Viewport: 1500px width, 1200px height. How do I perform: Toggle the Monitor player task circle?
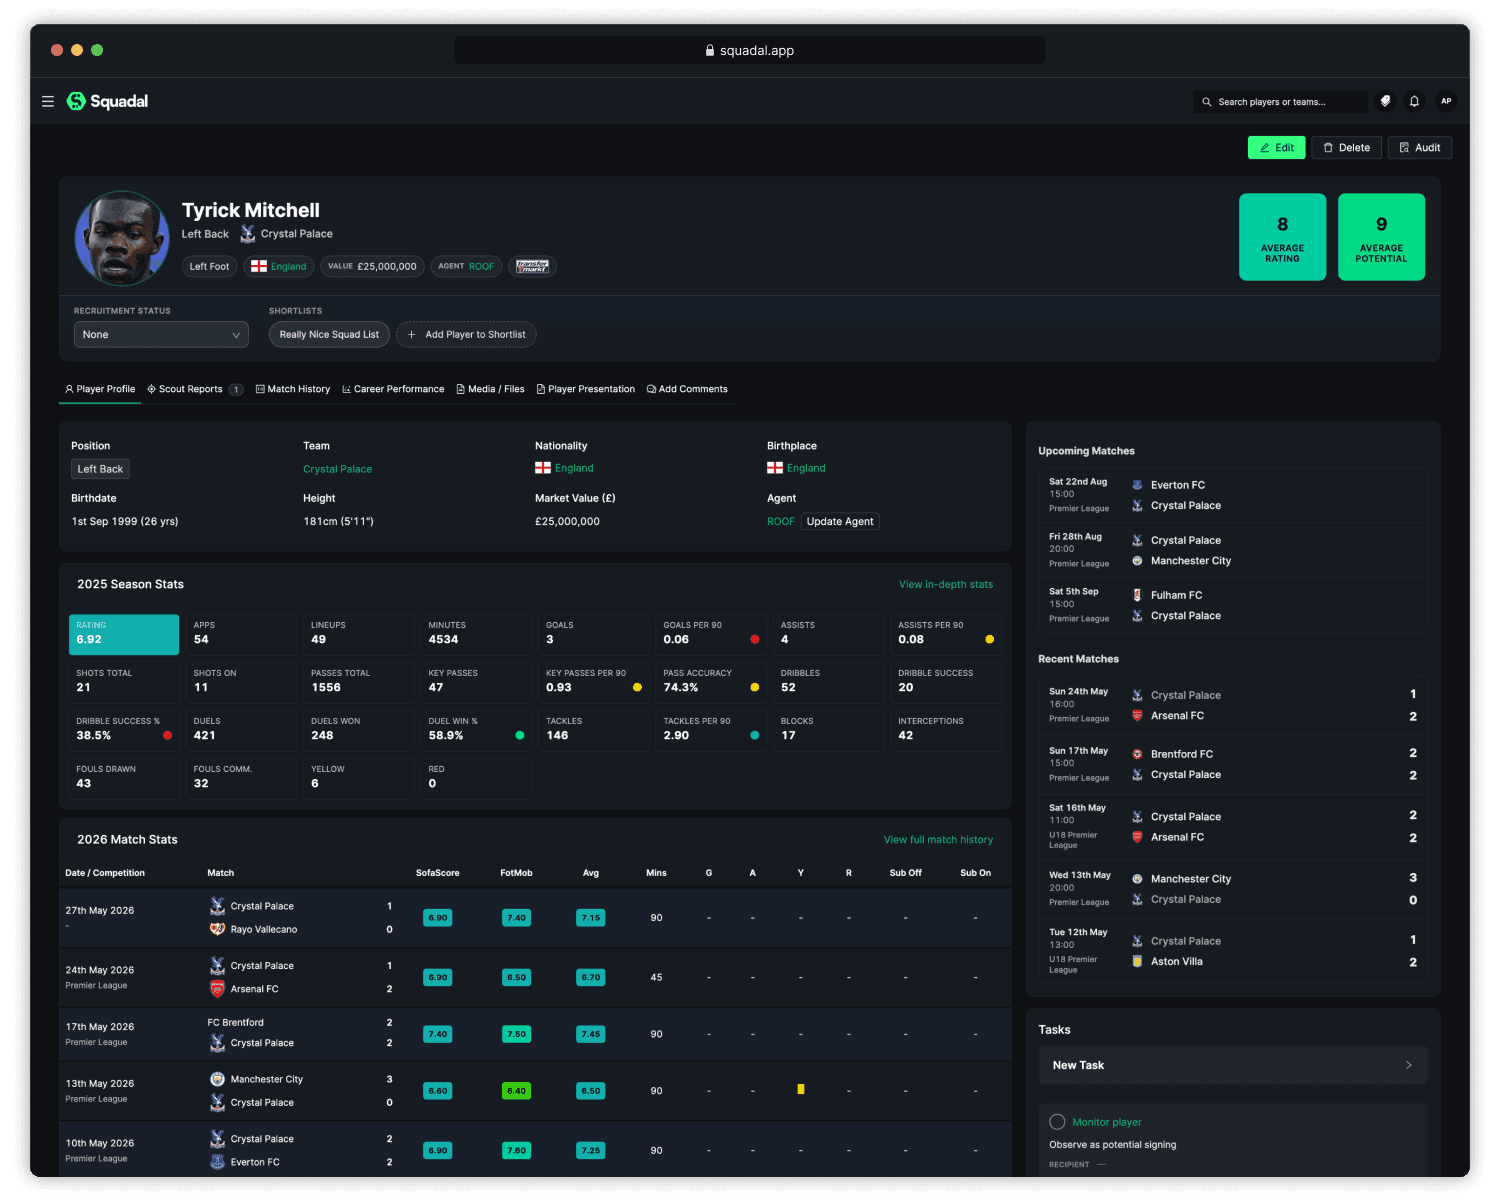pos(1057,1122)
